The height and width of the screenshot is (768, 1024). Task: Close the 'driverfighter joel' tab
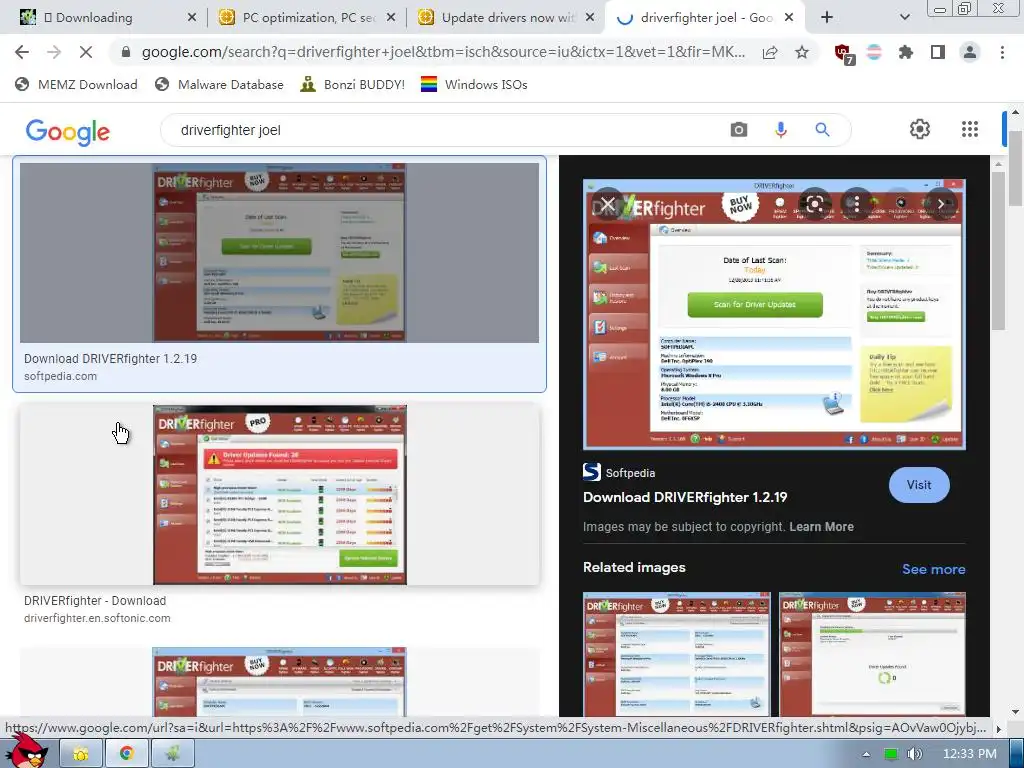coord(789,18)
